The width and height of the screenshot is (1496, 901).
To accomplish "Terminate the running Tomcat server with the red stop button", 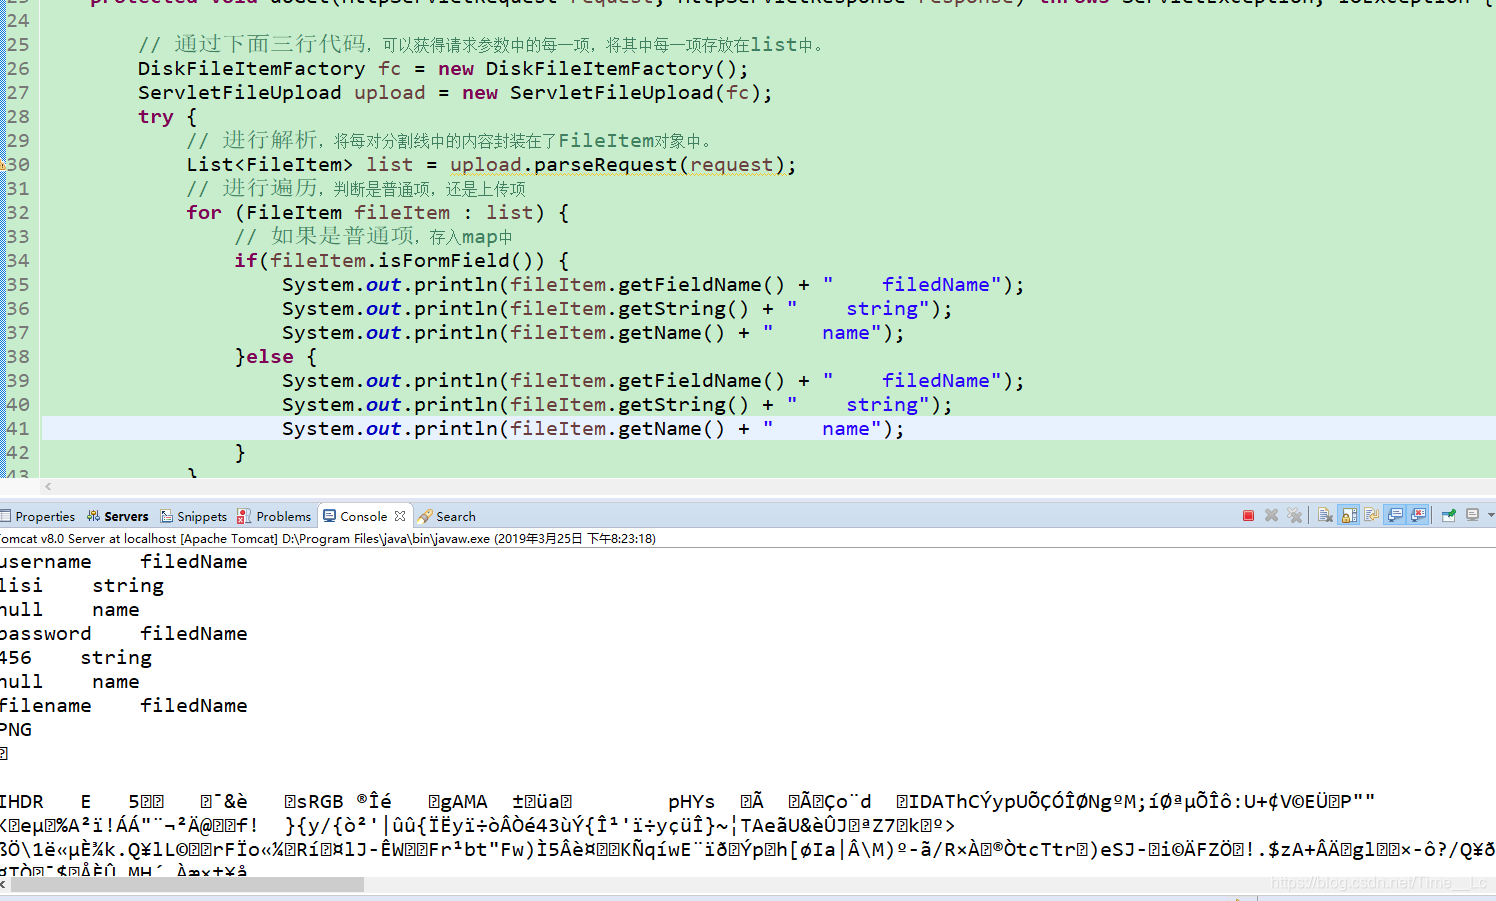I will click(1248, 515).
